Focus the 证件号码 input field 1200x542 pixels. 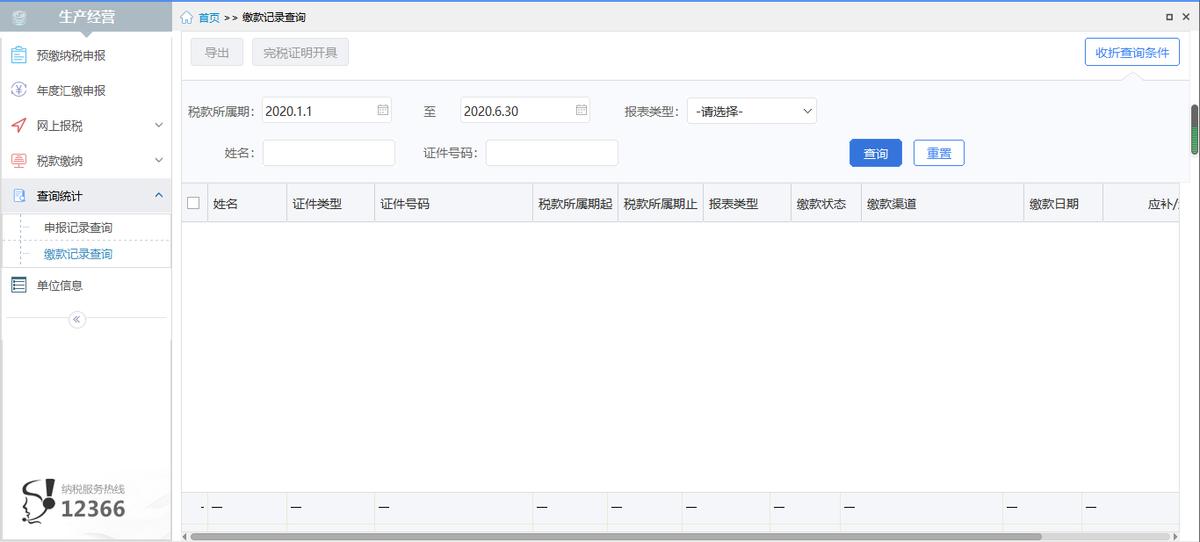click(x=552, y=153)
